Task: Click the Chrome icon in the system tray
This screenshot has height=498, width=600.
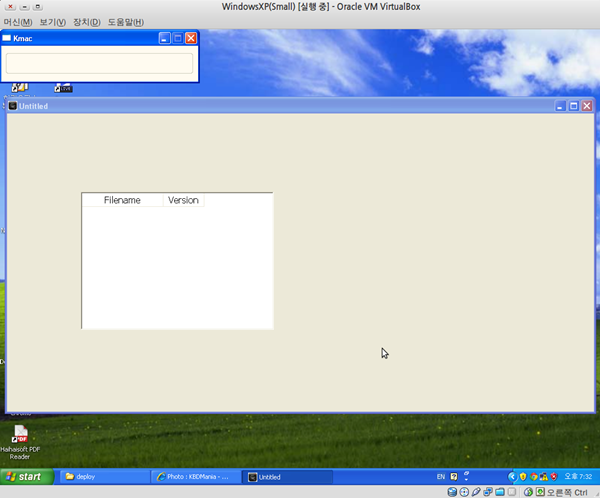Action: pyautogui.click(x=533, y=477)
